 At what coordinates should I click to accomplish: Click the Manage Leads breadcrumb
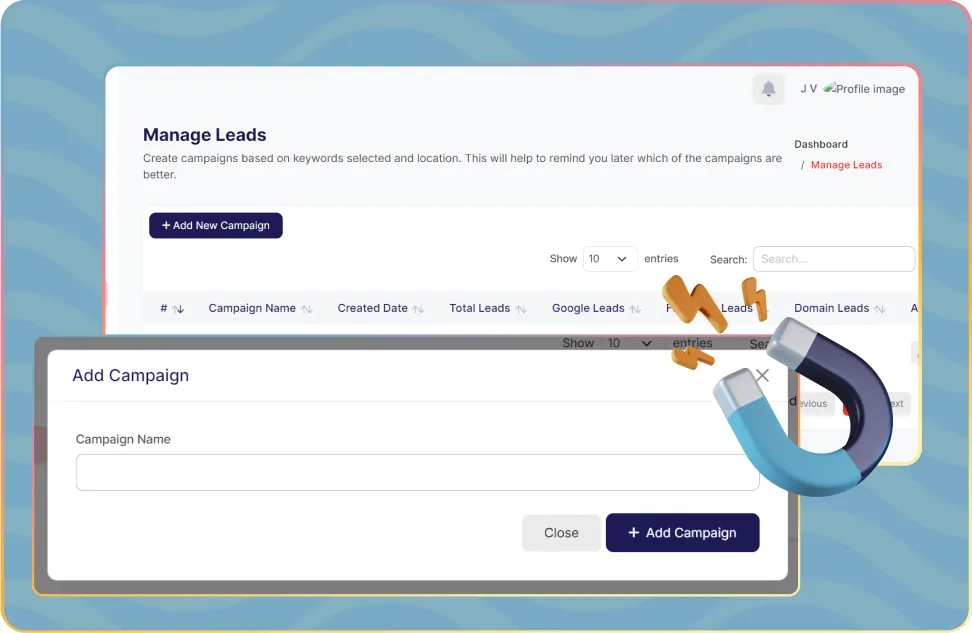click(x=846, y=165)
